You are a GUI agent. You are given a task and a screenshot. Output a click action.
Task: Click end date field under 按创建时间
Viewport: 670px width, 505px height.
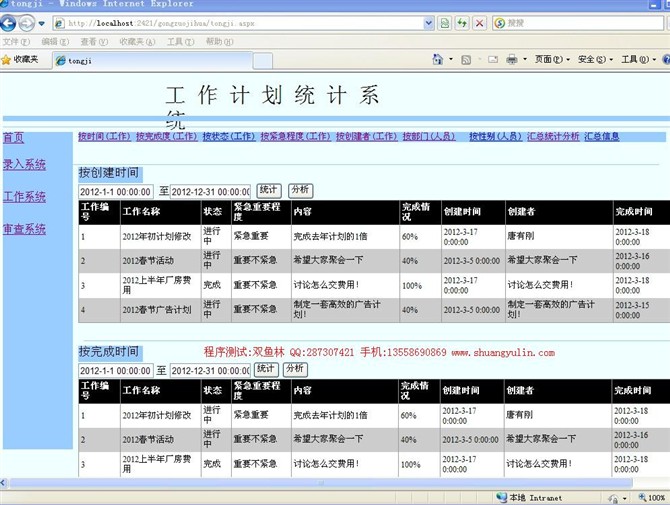[210, 192]
